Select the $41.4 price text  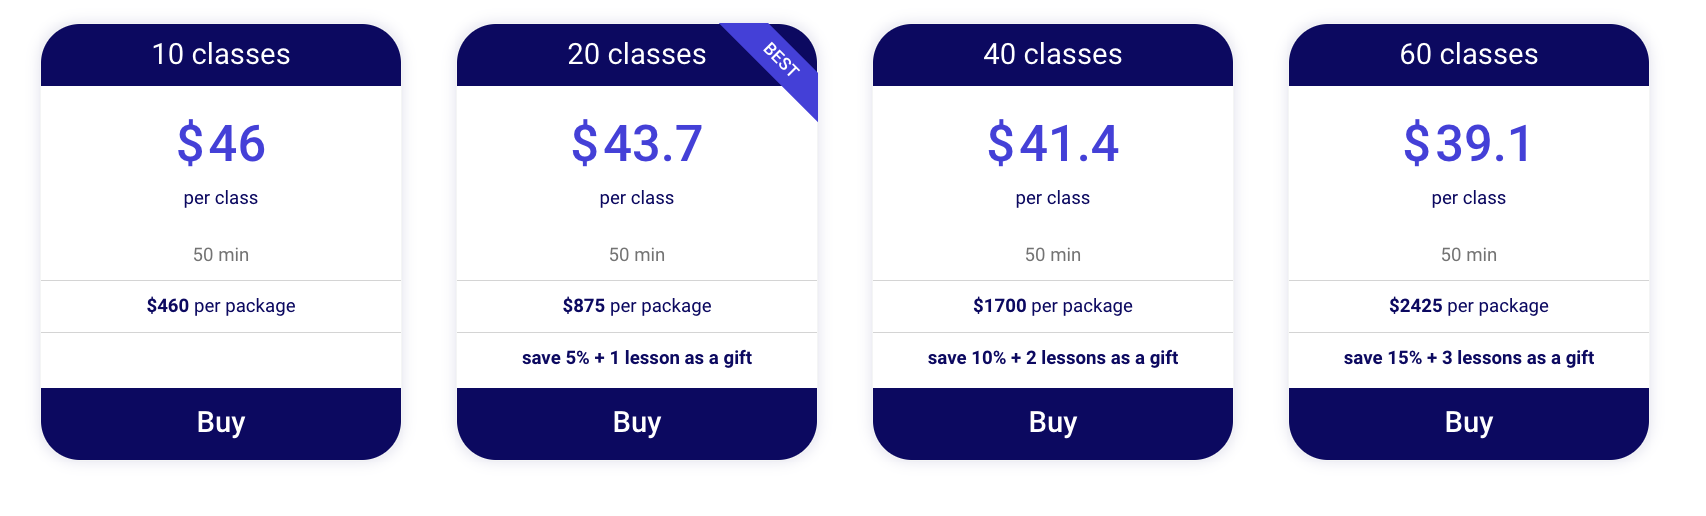coord(1053,143)
